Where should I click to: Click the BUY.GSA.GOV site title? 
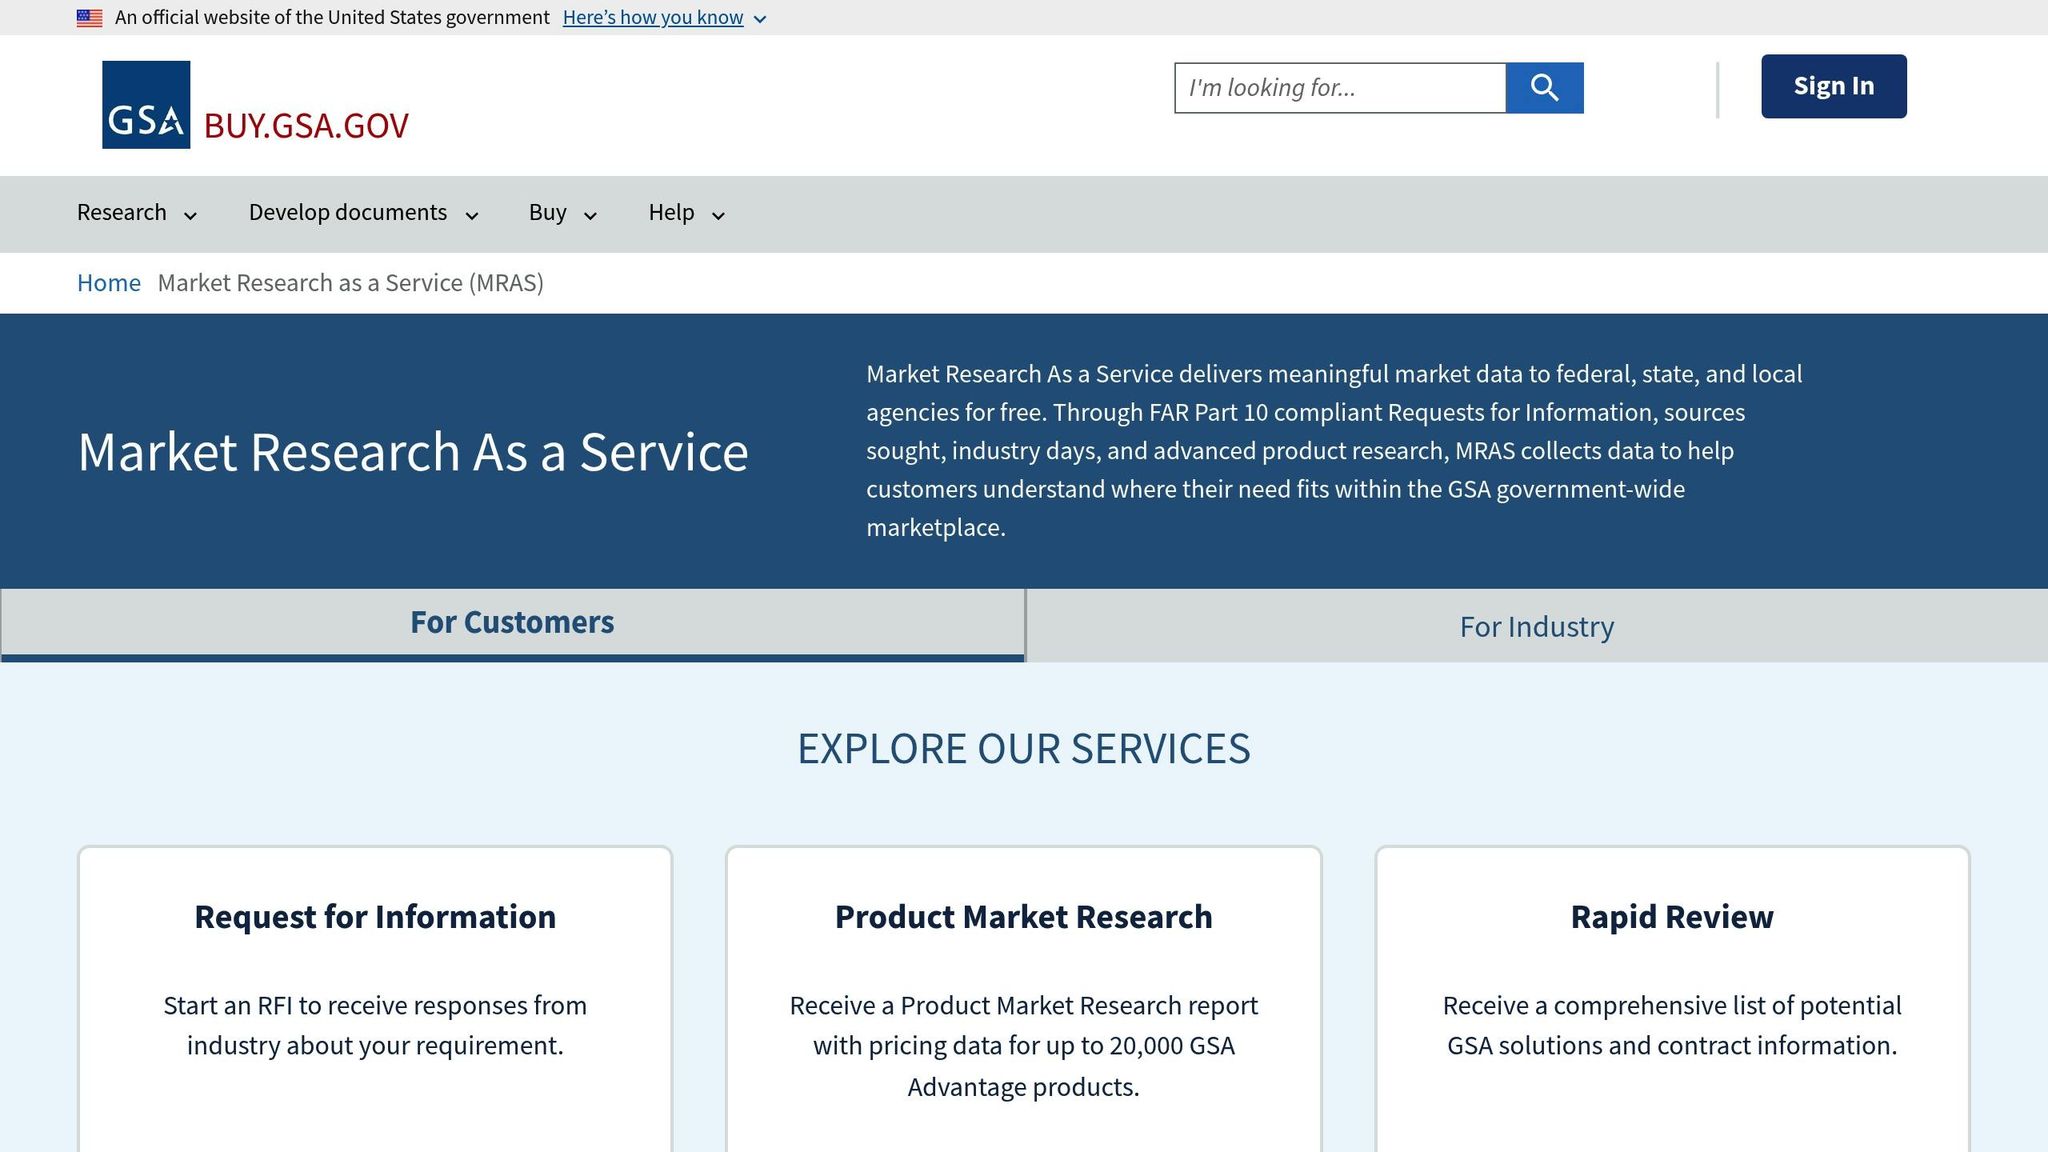306,126
